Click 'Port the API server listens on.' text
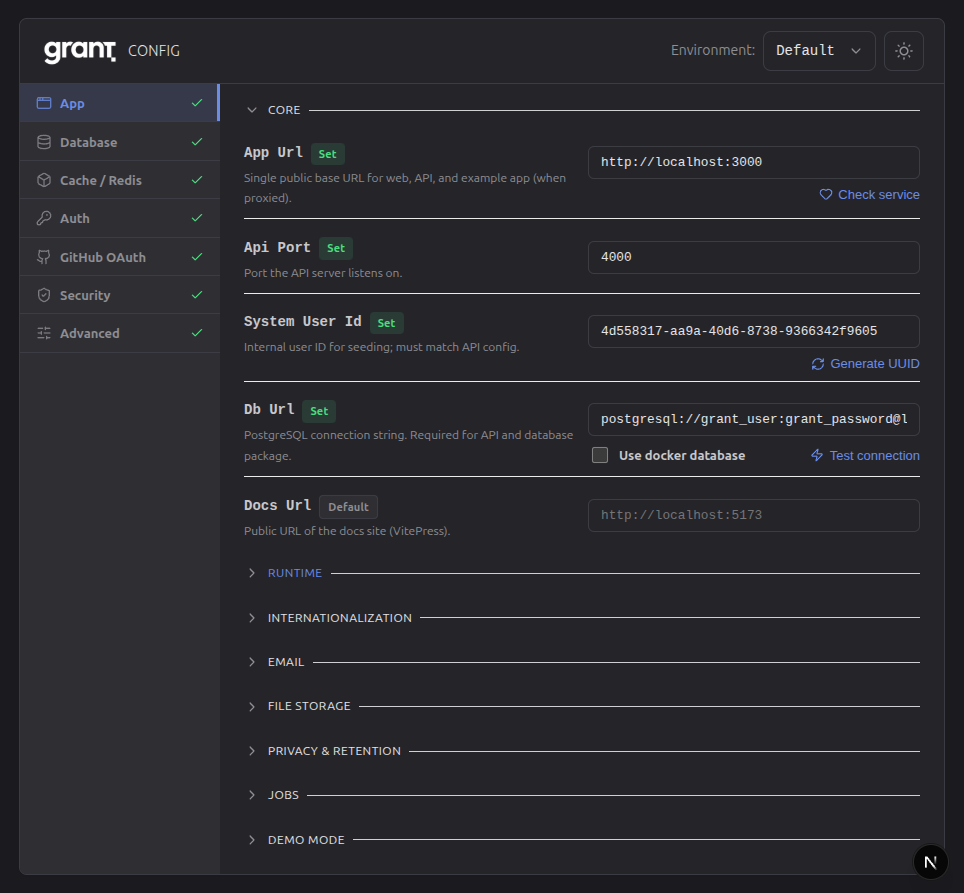This screenshot has width=964, height=893. [x=323, y=273]
